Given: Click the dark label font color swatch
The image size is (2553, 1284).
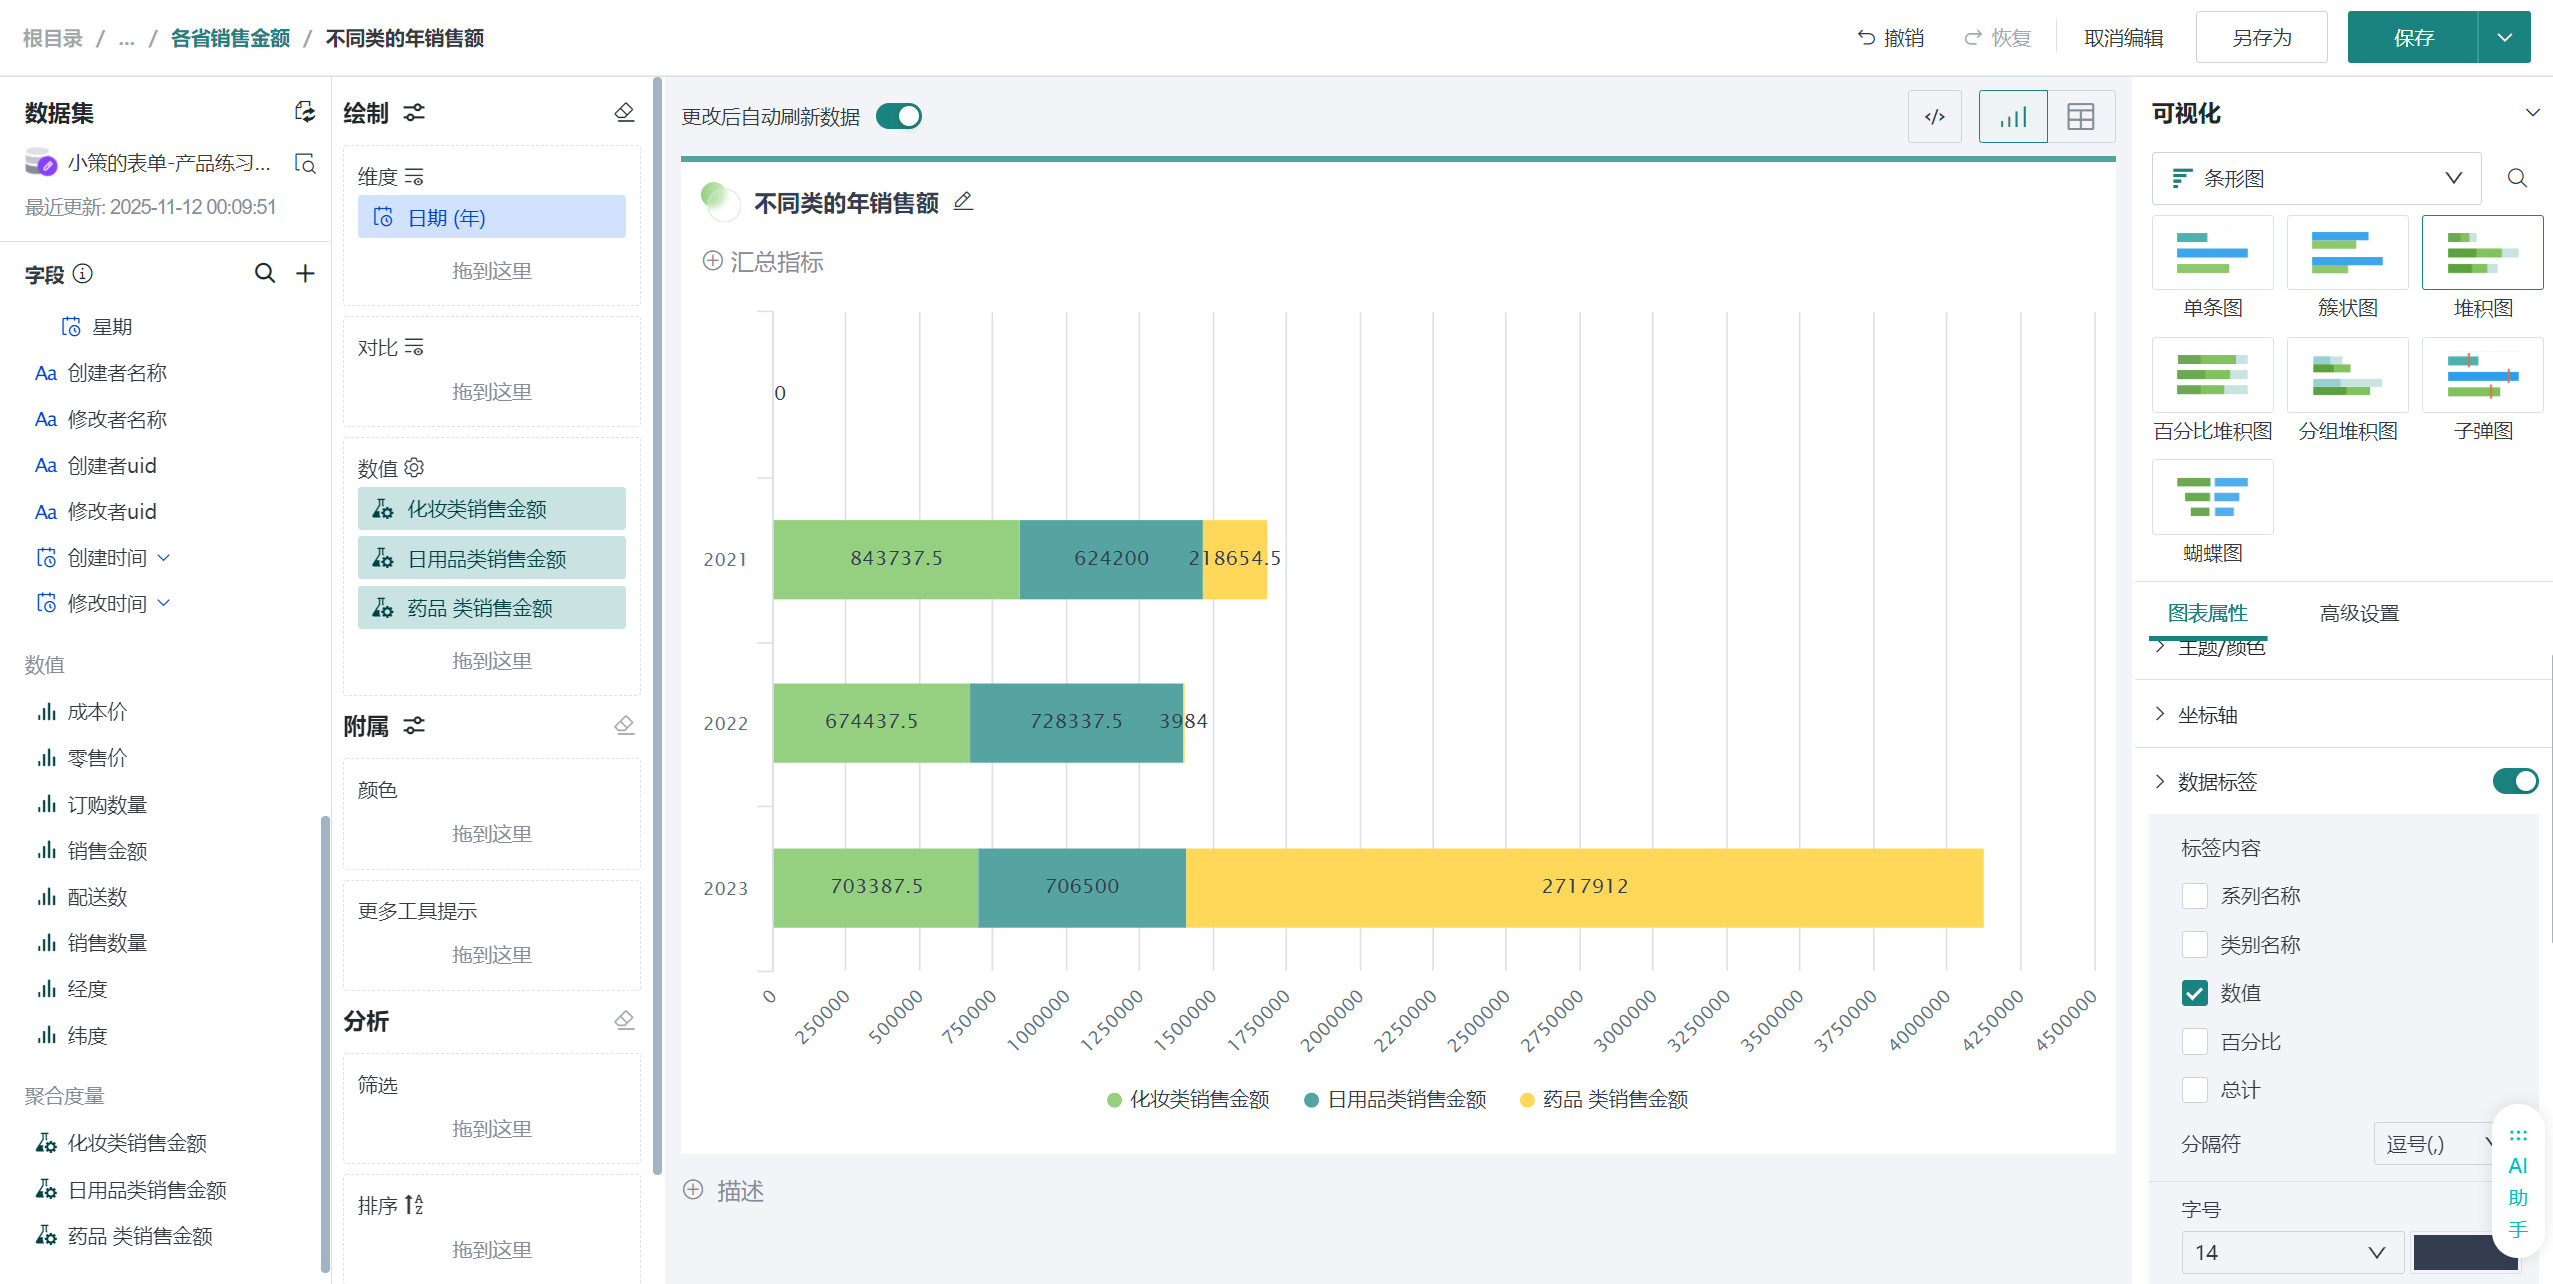Looking at the screenshot, I should pos(2453,1252).
